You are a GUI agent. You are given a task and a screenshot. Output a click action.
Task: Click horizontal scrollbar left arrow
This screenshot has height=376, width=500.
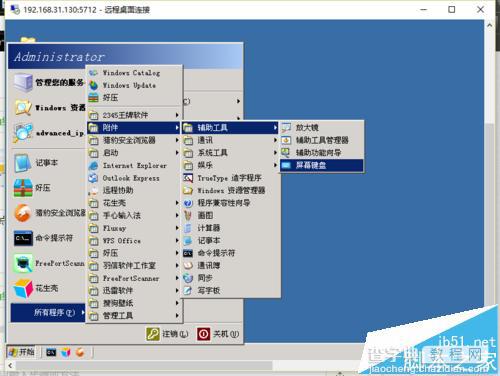[10, 366]
